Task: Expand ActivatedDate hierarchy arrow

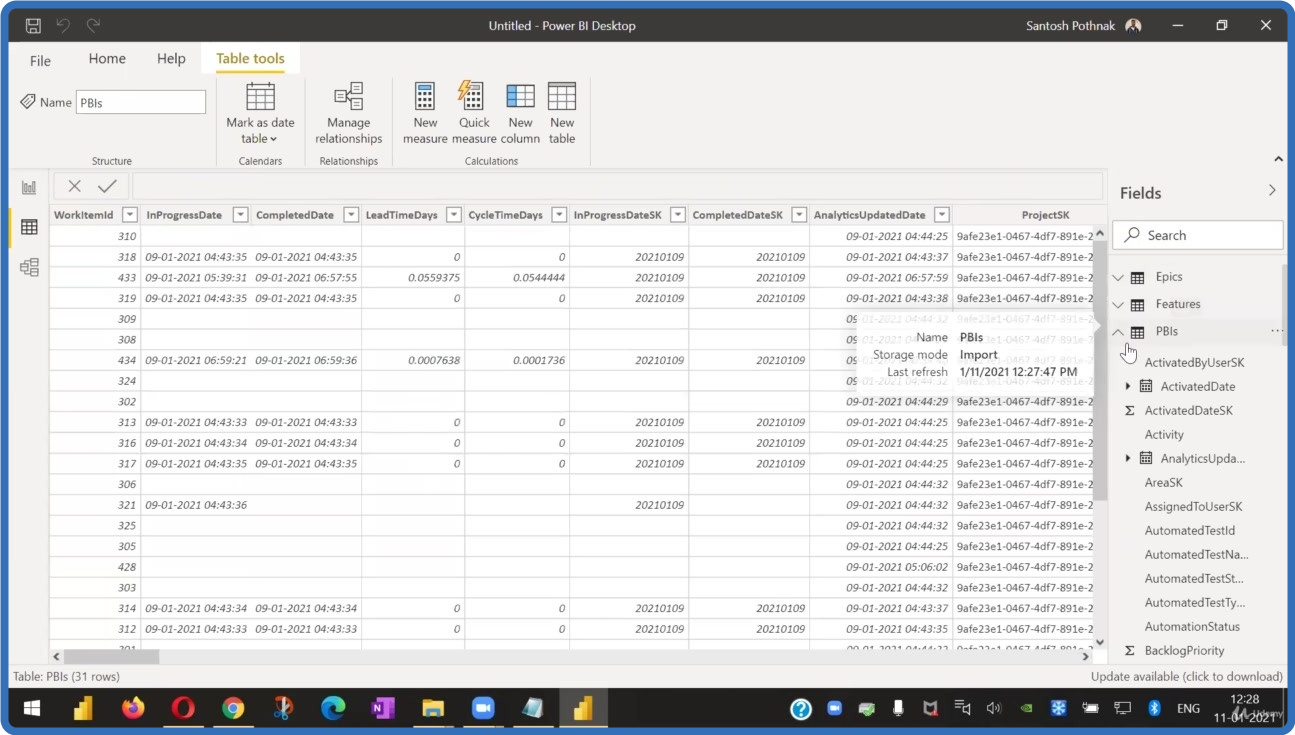Action: (1128, 386)
